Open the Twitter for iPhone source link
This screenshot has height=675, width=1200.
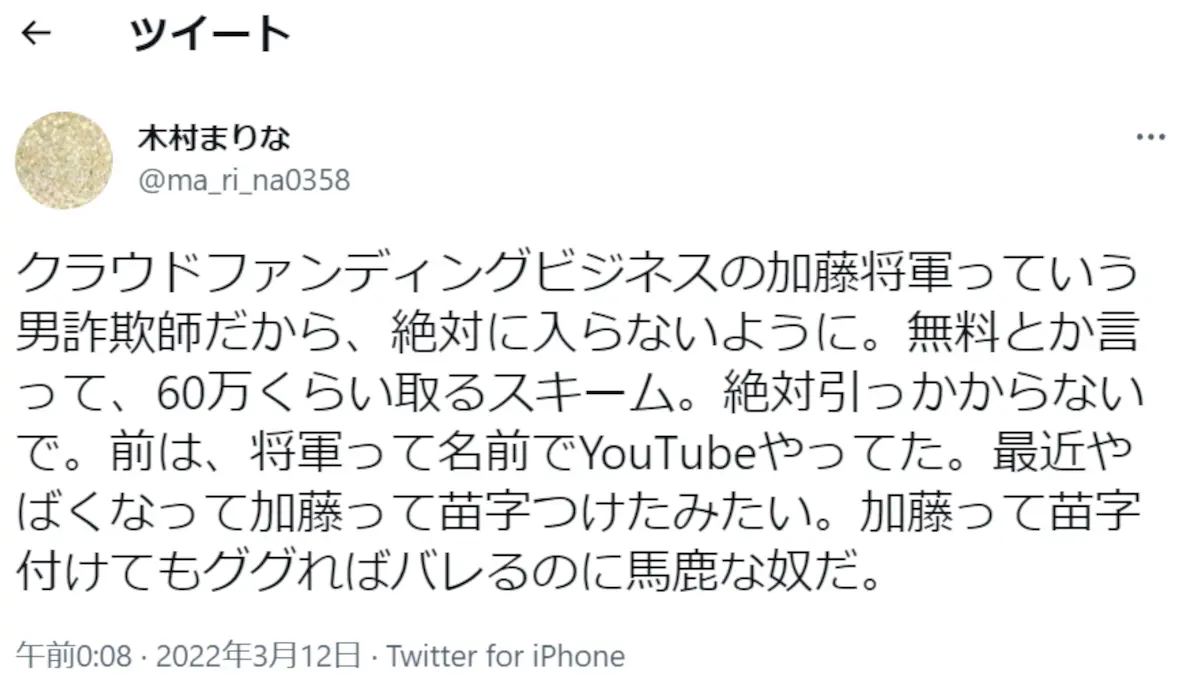(x=505, y=656)
